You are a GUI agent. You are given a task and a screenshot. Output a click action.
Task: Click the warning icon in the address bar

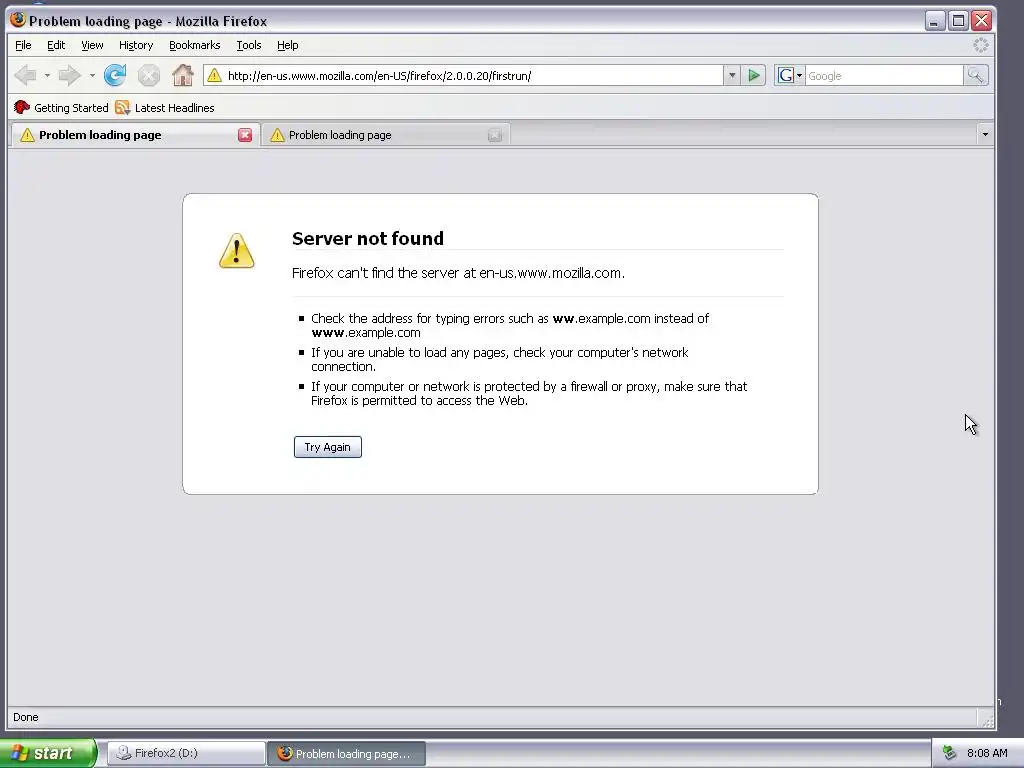click(214, 76)
